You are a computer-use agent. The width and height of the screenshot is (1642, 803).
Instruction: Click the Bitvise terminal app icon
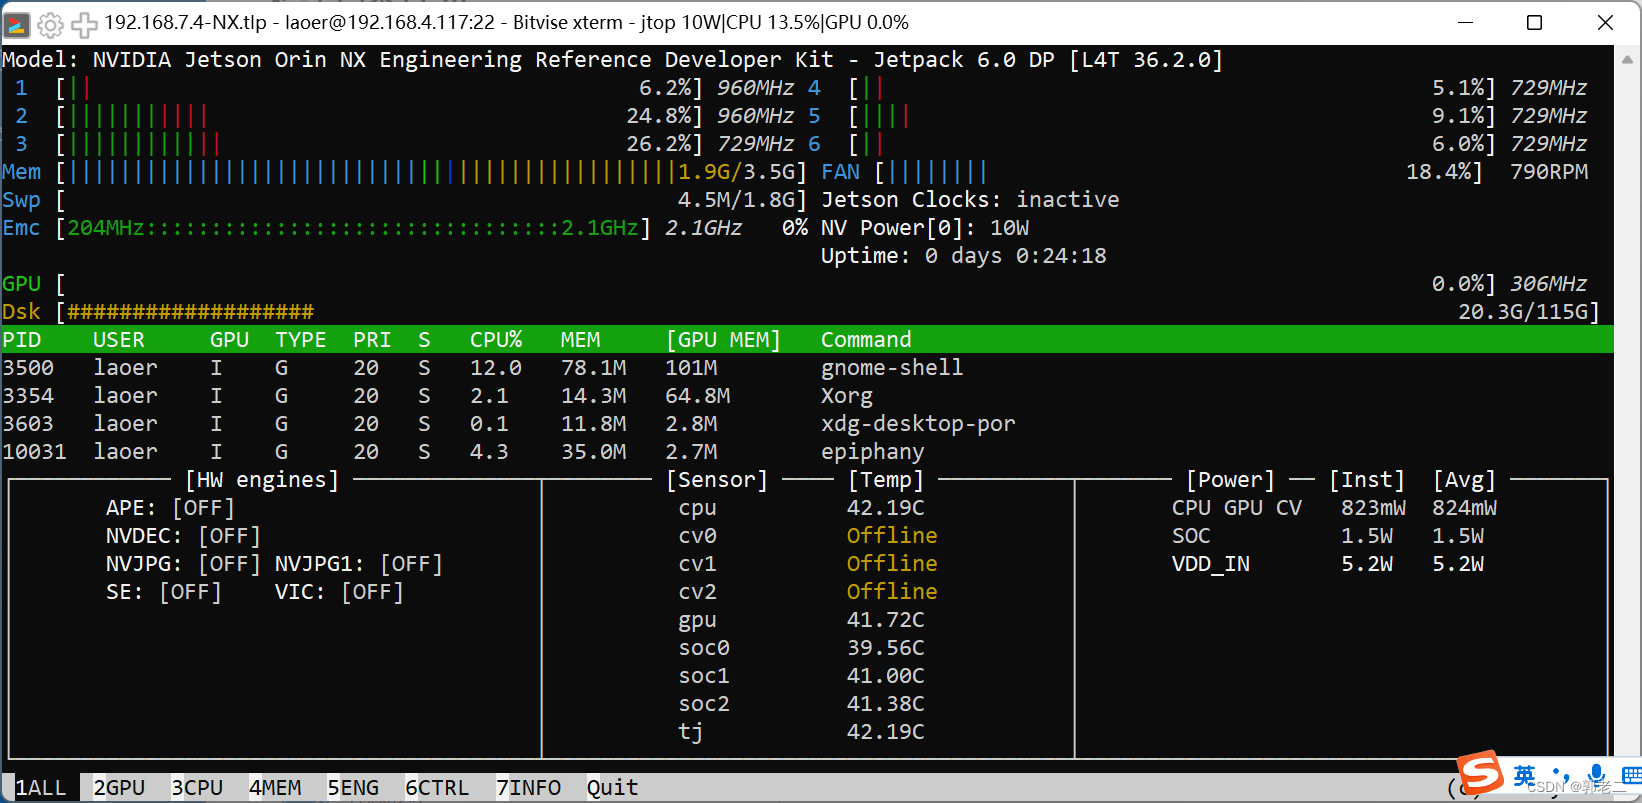[17, 23]
